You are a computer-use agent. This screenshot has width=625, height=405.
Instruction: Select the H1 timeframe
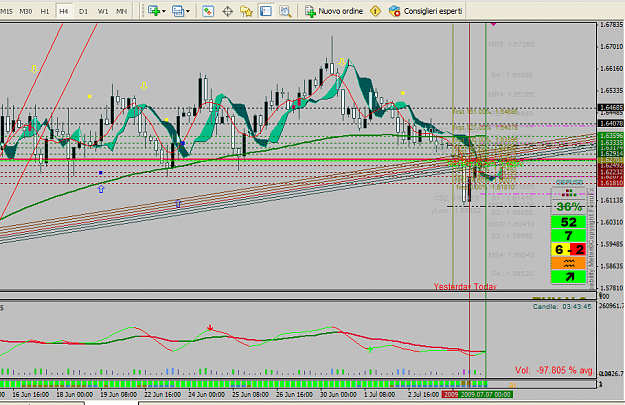pos(45,11)
